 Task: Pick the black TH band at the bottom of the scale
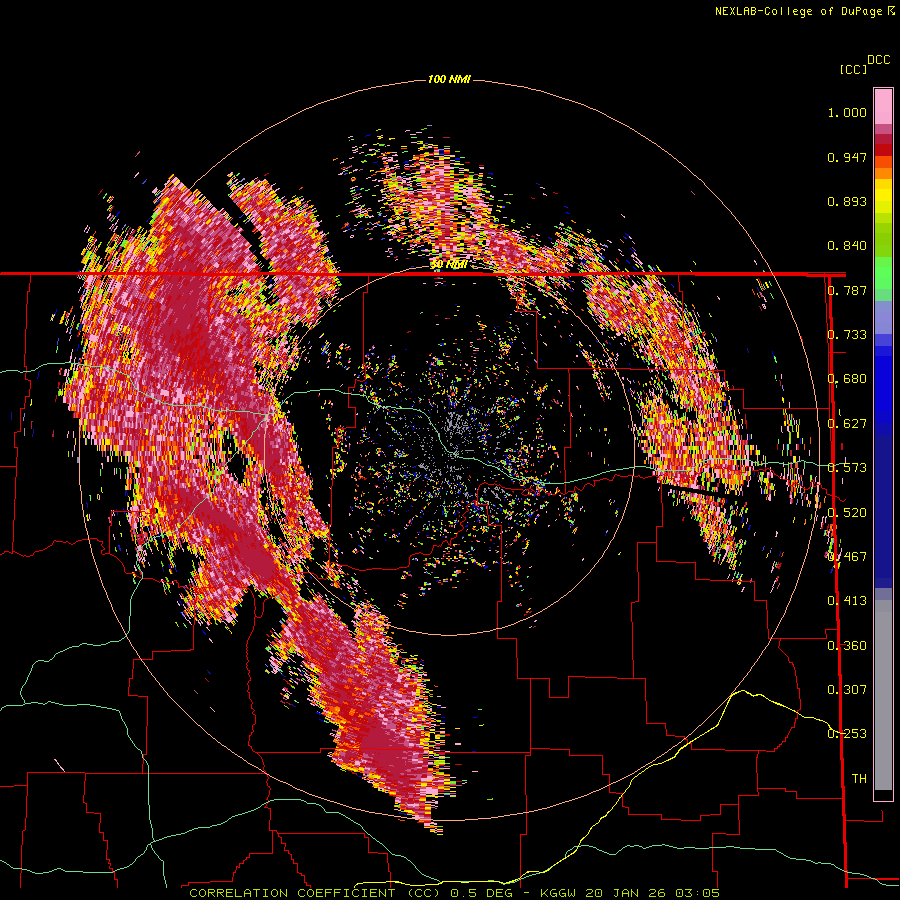point(883,794)
